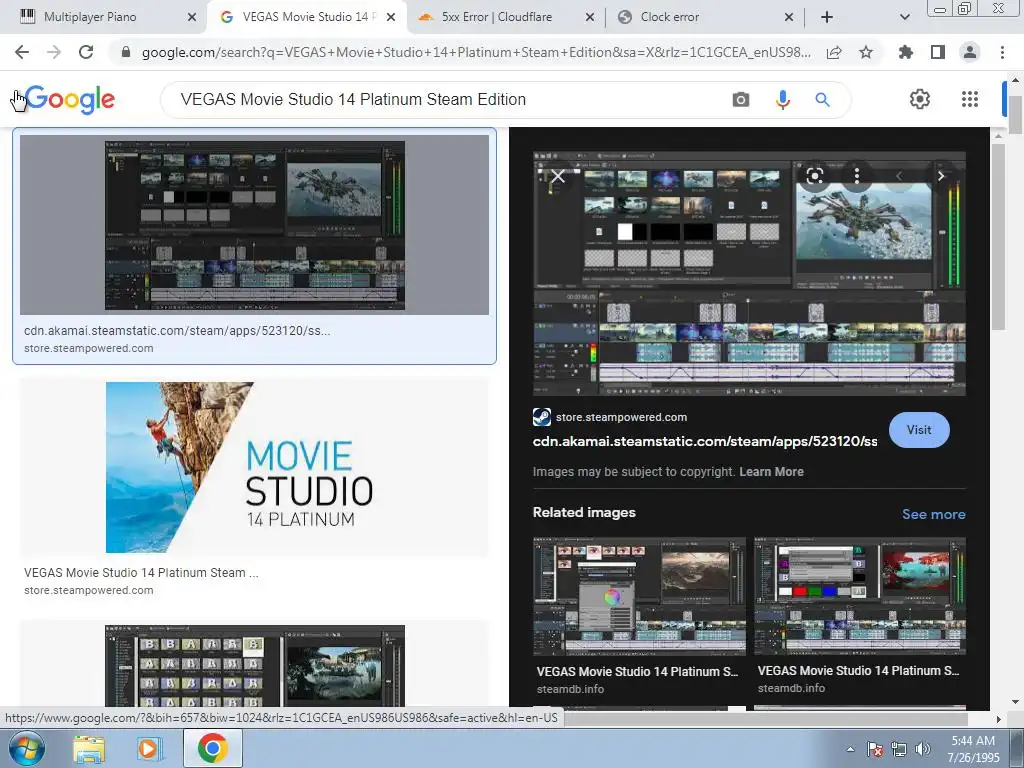Image resolution: width=1024 pixels, height=768 pixels.
Task: Open cdn.akamai.steamstatic.com title in preview panel
Action: [705, 441]
